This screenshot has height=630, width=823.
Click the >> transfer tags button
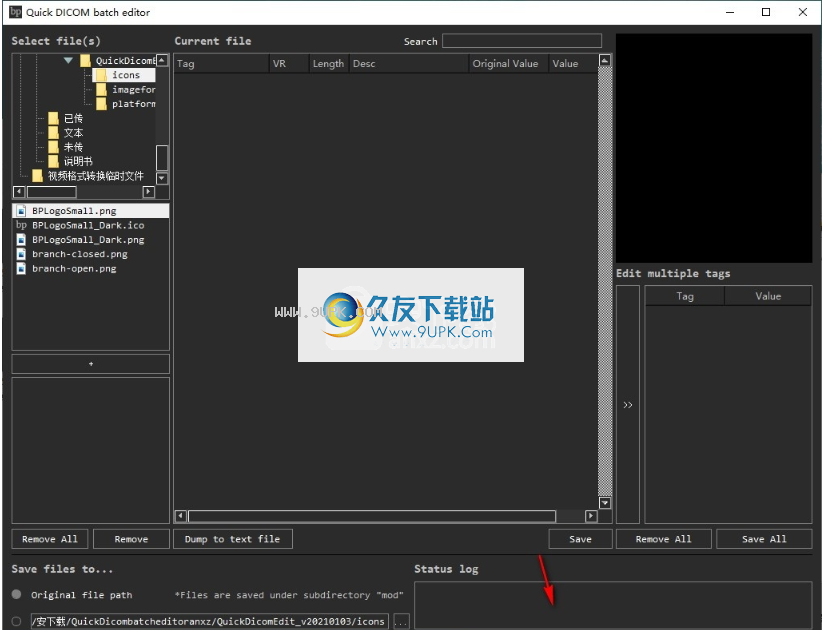628,404
